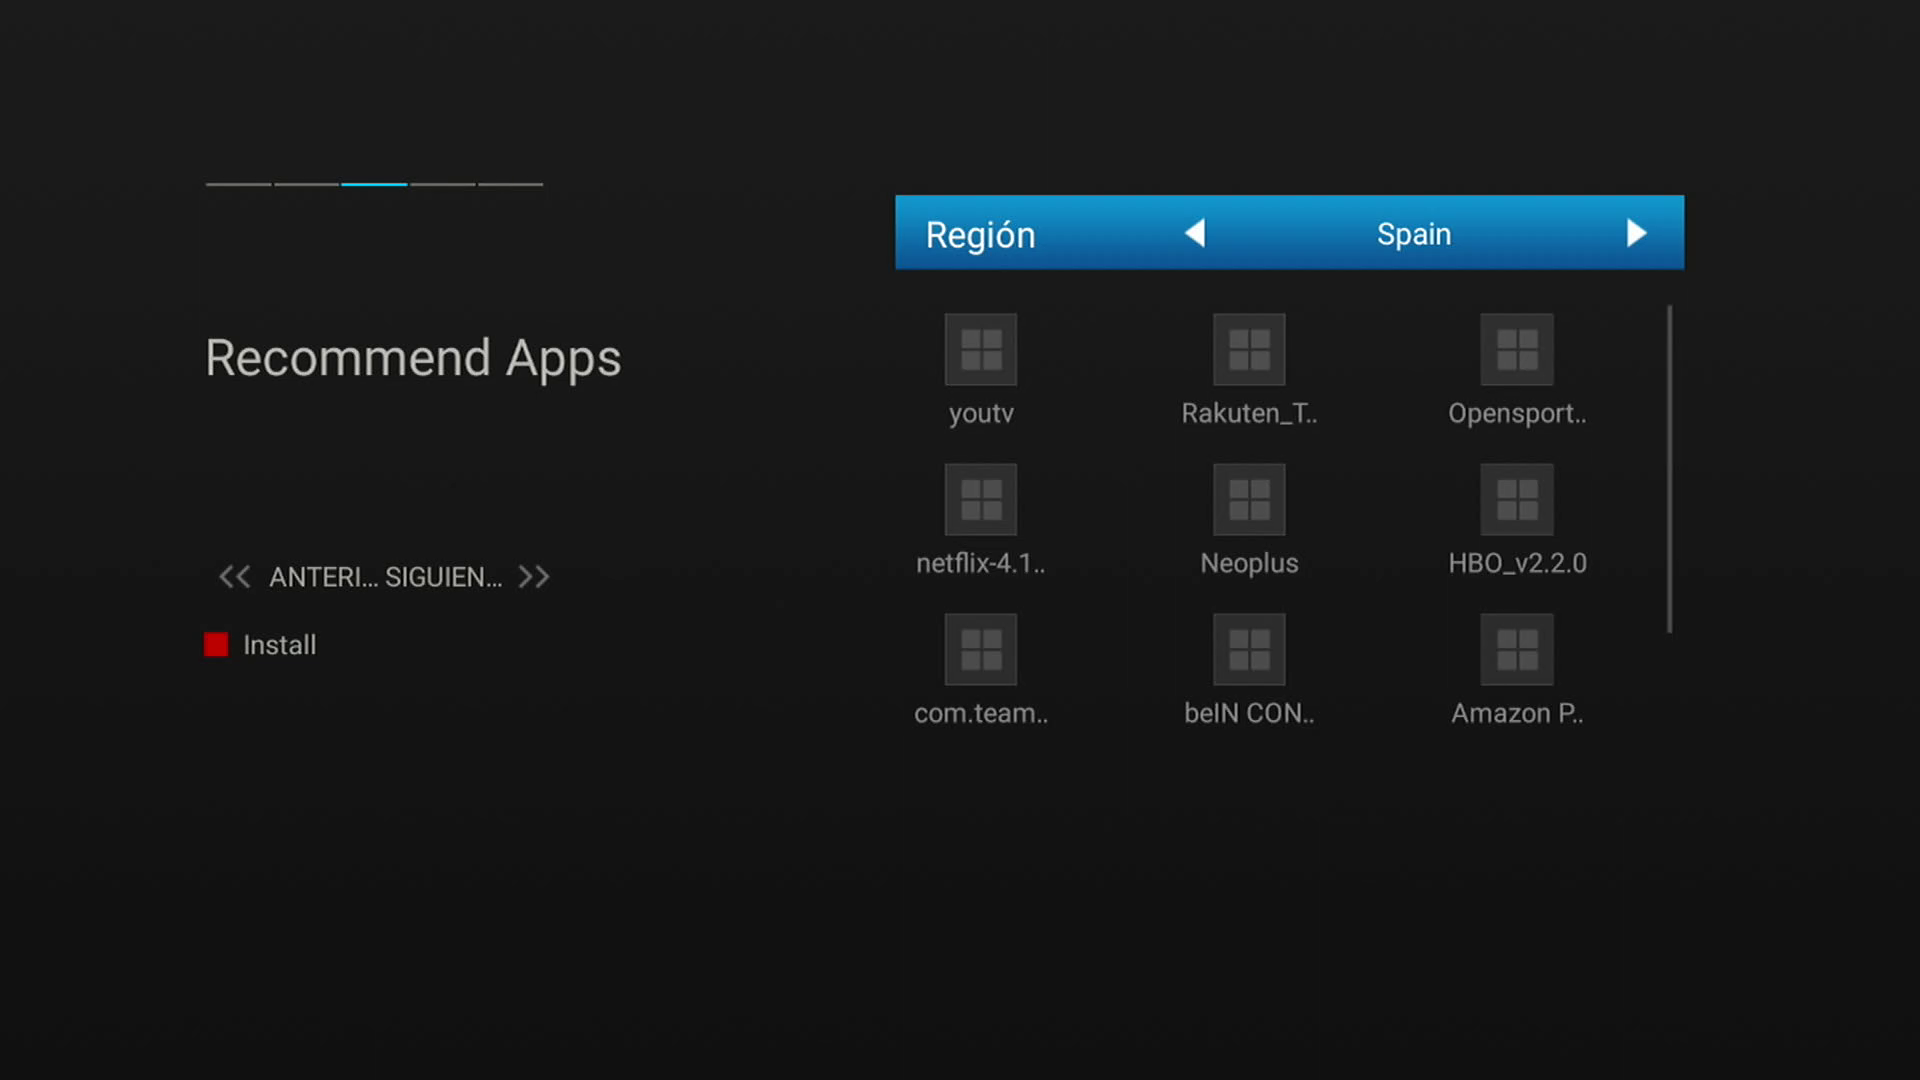Click the Install label
The width and height of the screenshot is (1920, 1080).
tap(279, 645)
